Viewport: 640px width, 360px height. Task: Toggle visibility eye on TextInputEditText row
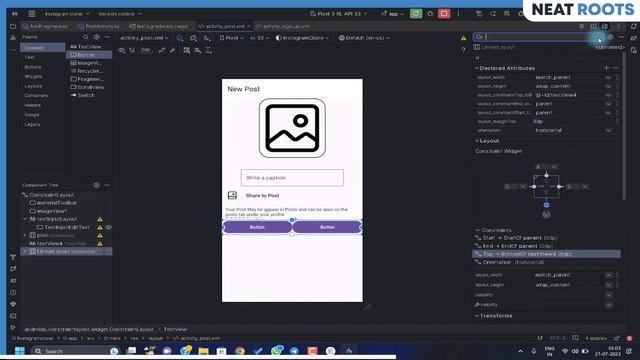point(109,227)
